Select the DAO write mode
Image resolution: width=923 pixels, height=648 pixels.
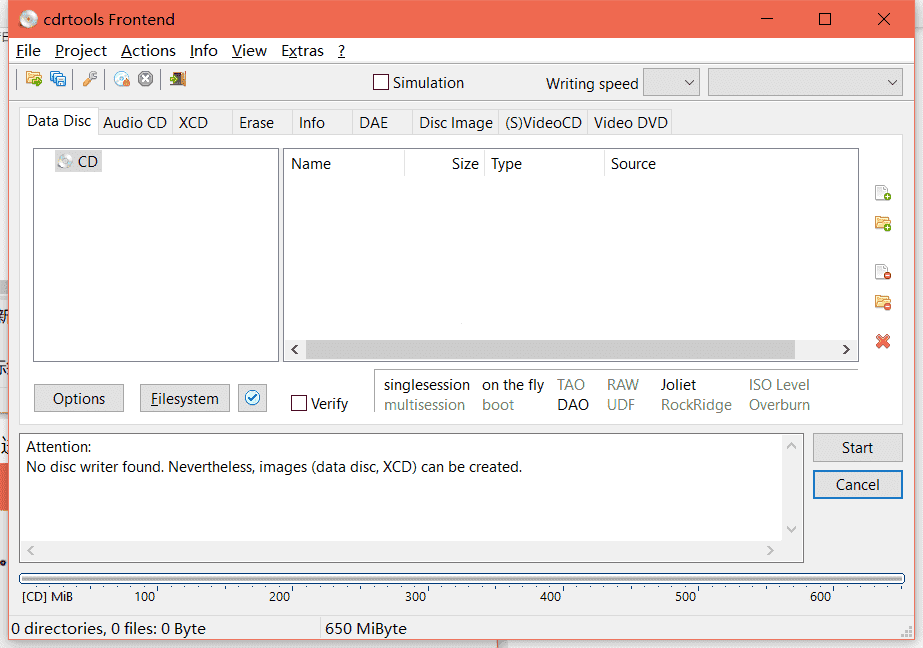[x=573, y=405]
